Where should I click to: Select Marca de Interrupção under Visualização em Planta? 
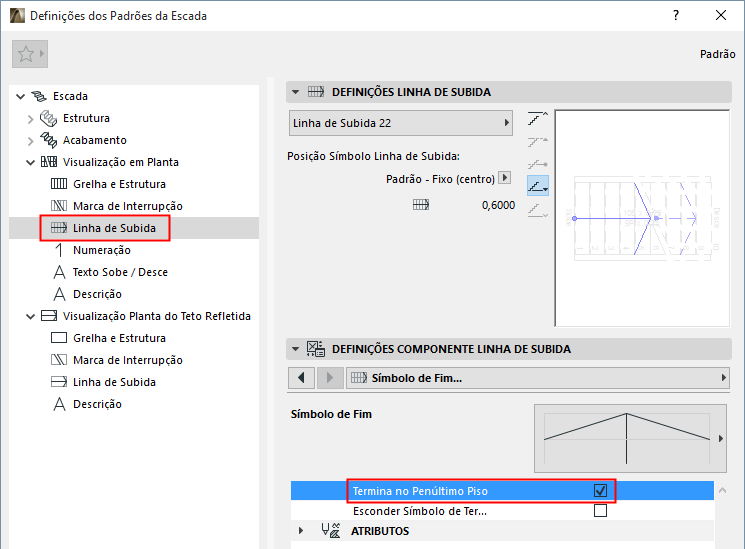click(x=128, y=206)
